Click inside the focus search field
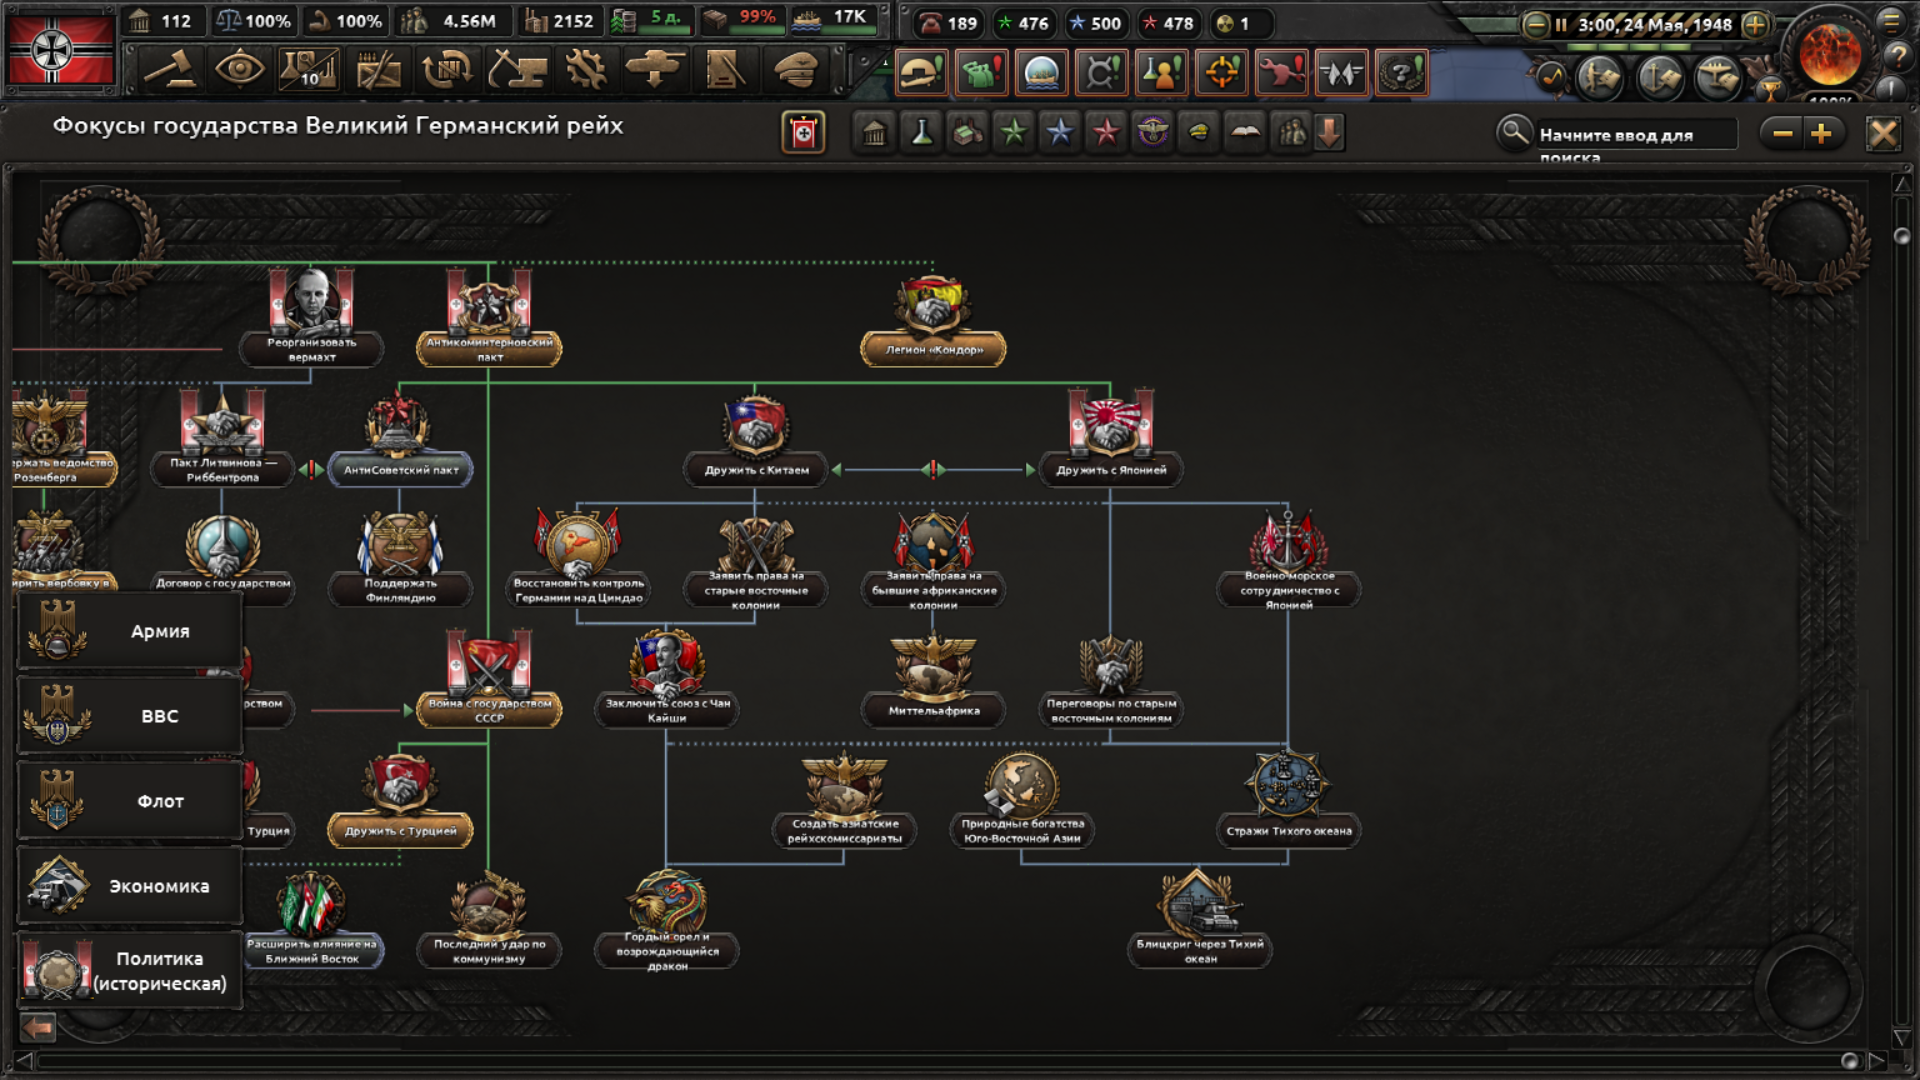1920x1080 pixels. point(1635,135)
